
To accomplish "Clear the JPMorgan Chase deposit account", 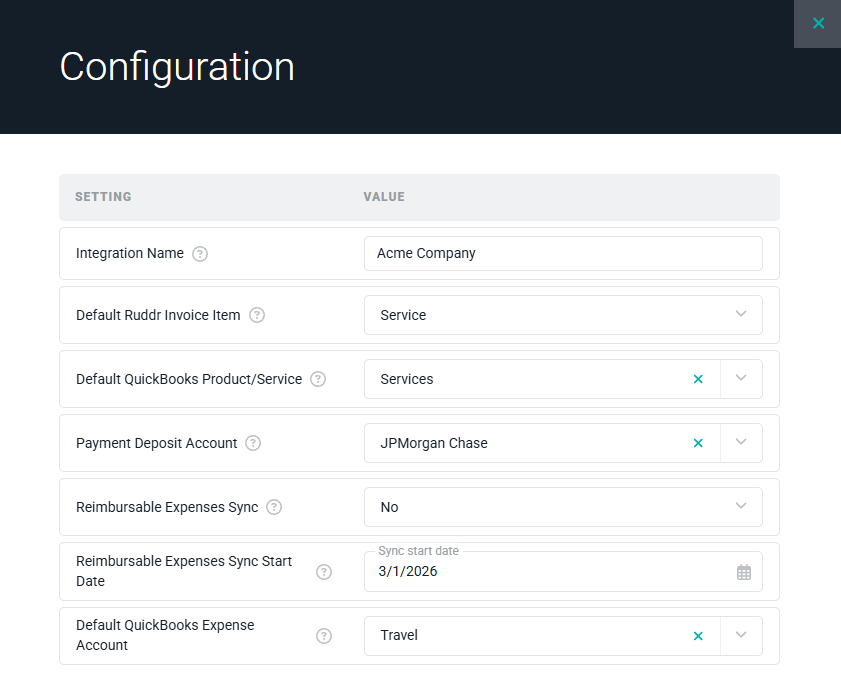I will click(698, 443).
